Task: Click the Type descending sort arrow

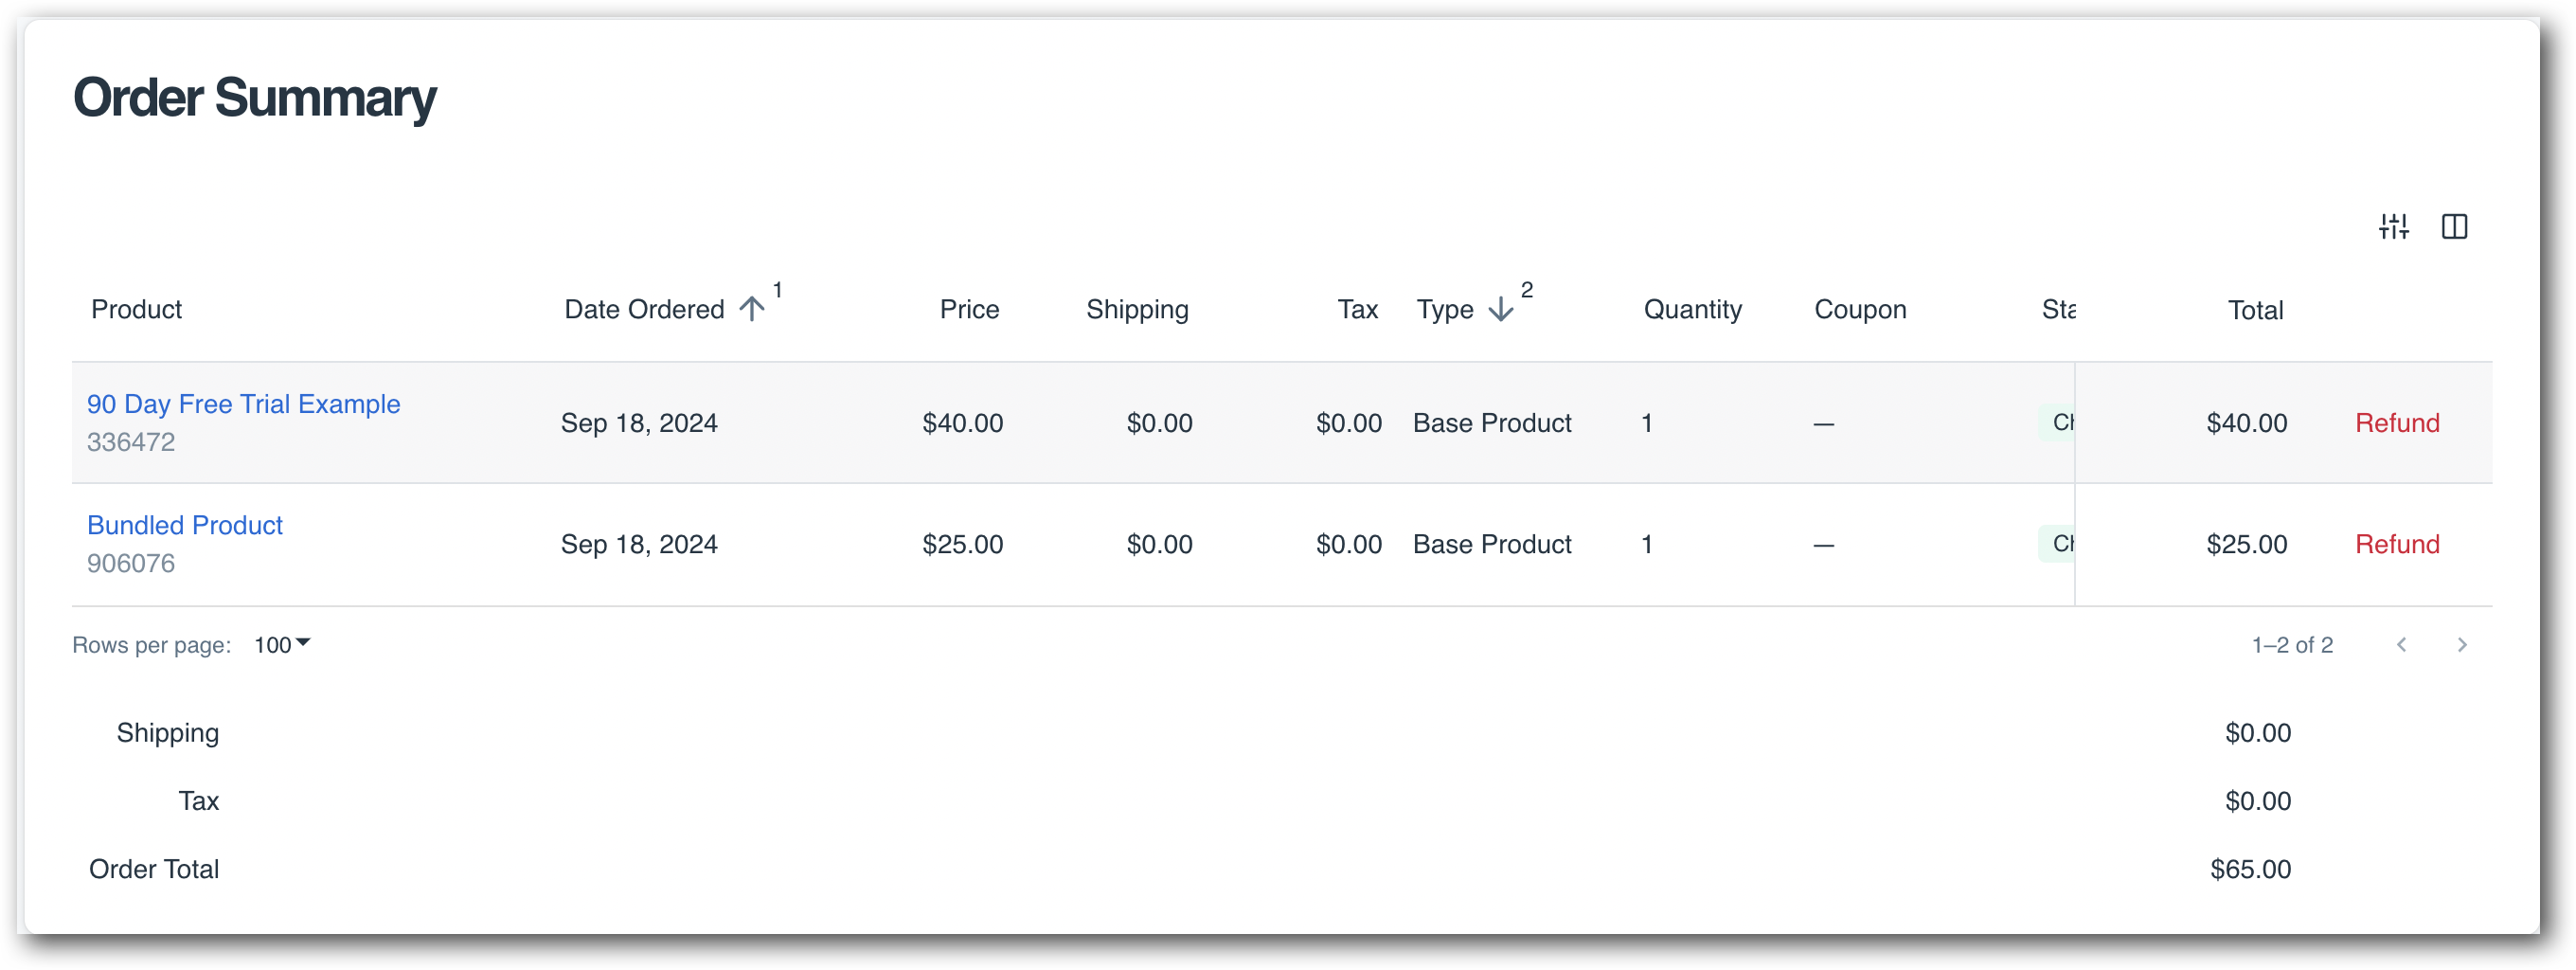Action: (1500, 309)
